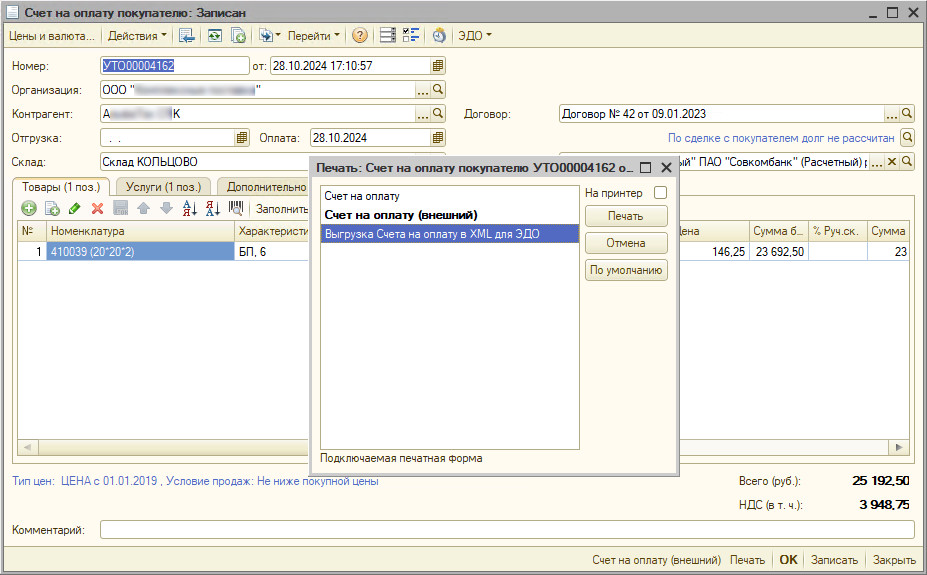The height and width of the screenshot is (575, 927).
Task: Sort goods descending Я-А icon
Action: (x=213, y=208)
